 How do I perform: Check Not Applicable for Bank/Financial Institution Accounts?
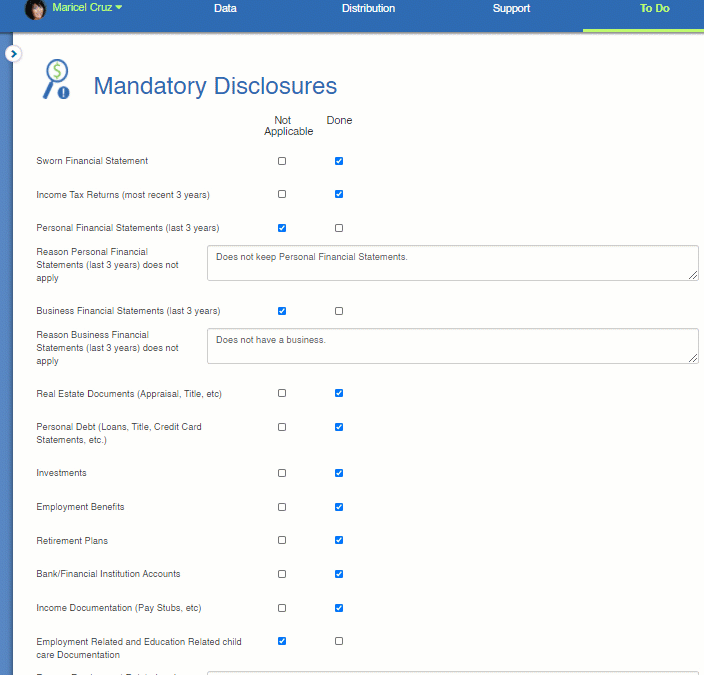point(282,574)
